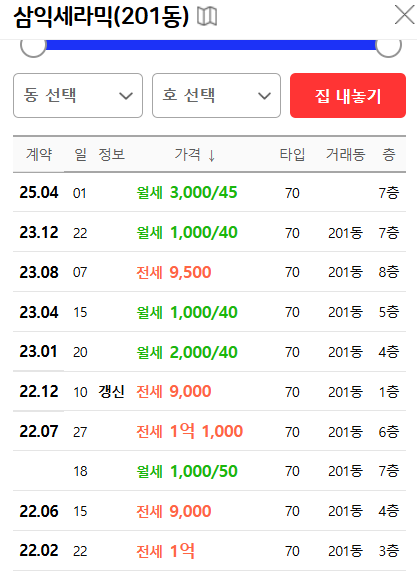Click the left slider handle

[x=33, y=46]
